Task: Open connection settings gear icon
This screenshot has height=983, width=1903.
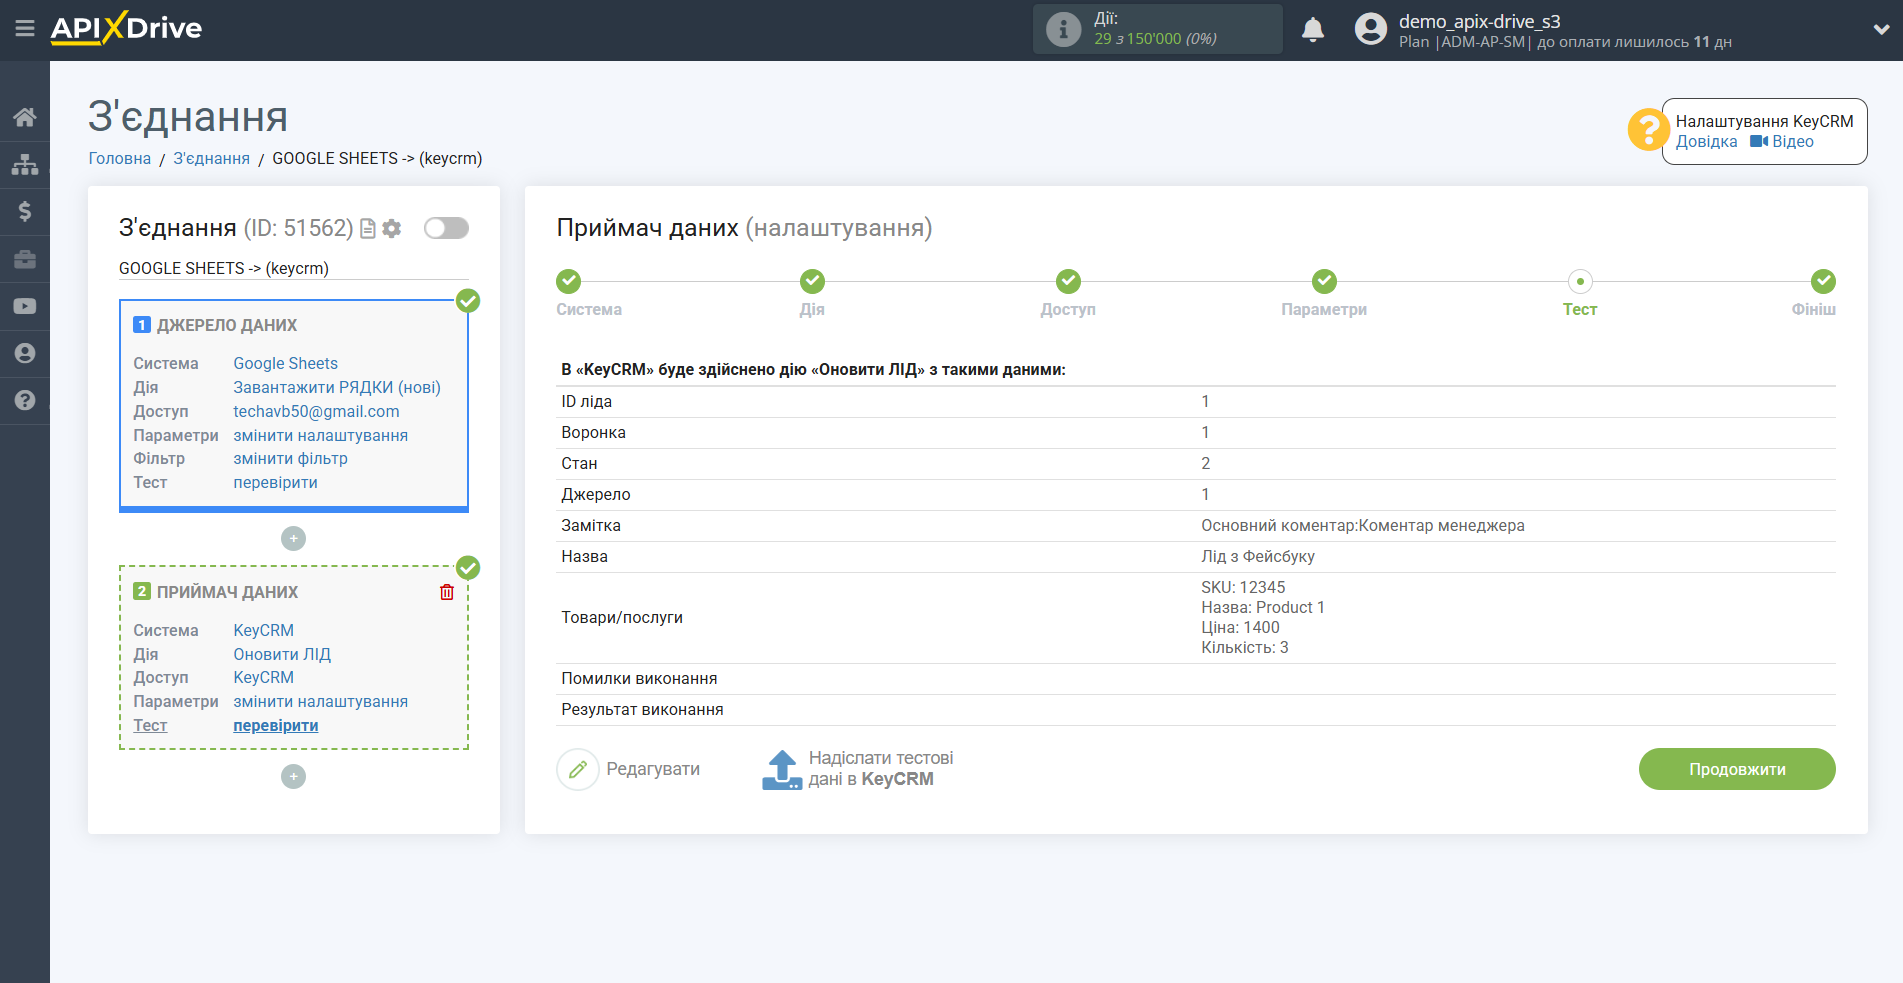Action: pos(392,229)
